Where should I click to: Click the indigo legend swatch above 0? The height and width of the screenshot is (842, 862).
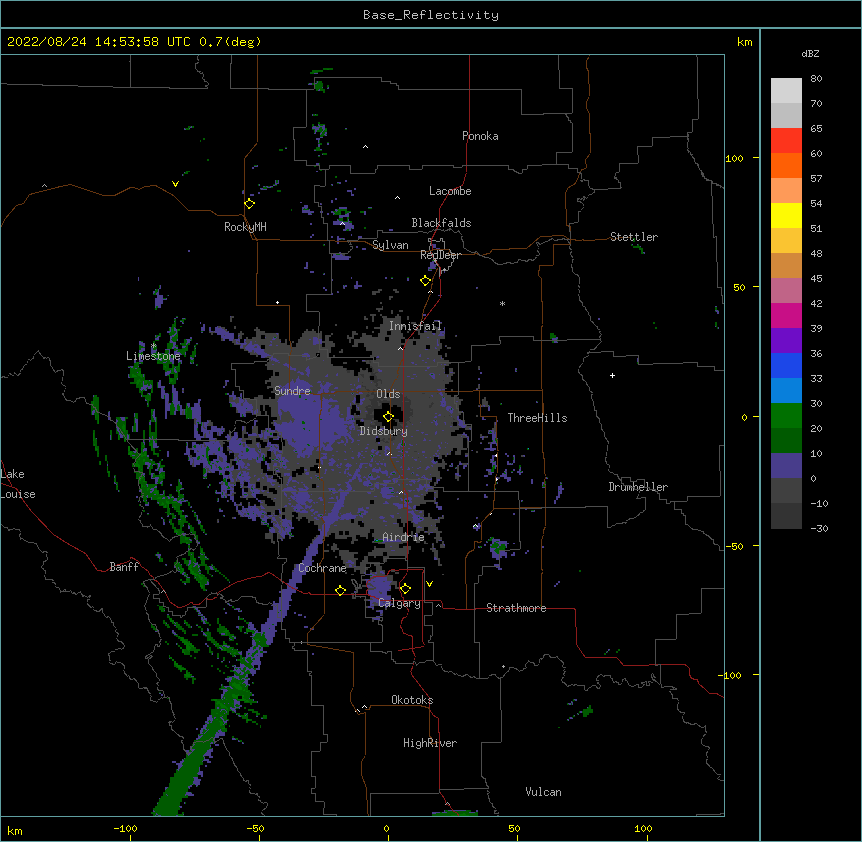pyautogui.click(x=786, y=466)
